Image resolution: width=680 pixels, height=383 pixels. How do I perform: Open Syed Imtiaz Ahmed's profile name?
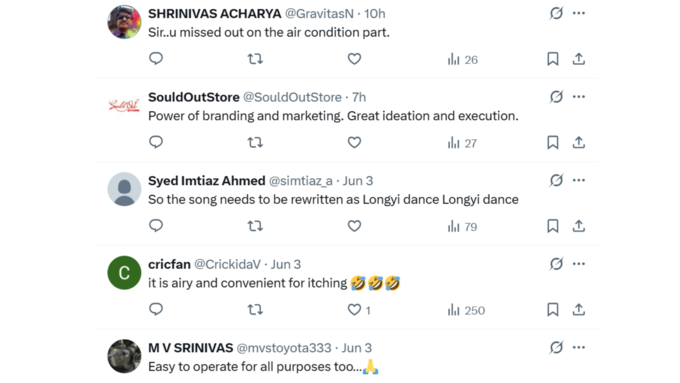point(207,181)
